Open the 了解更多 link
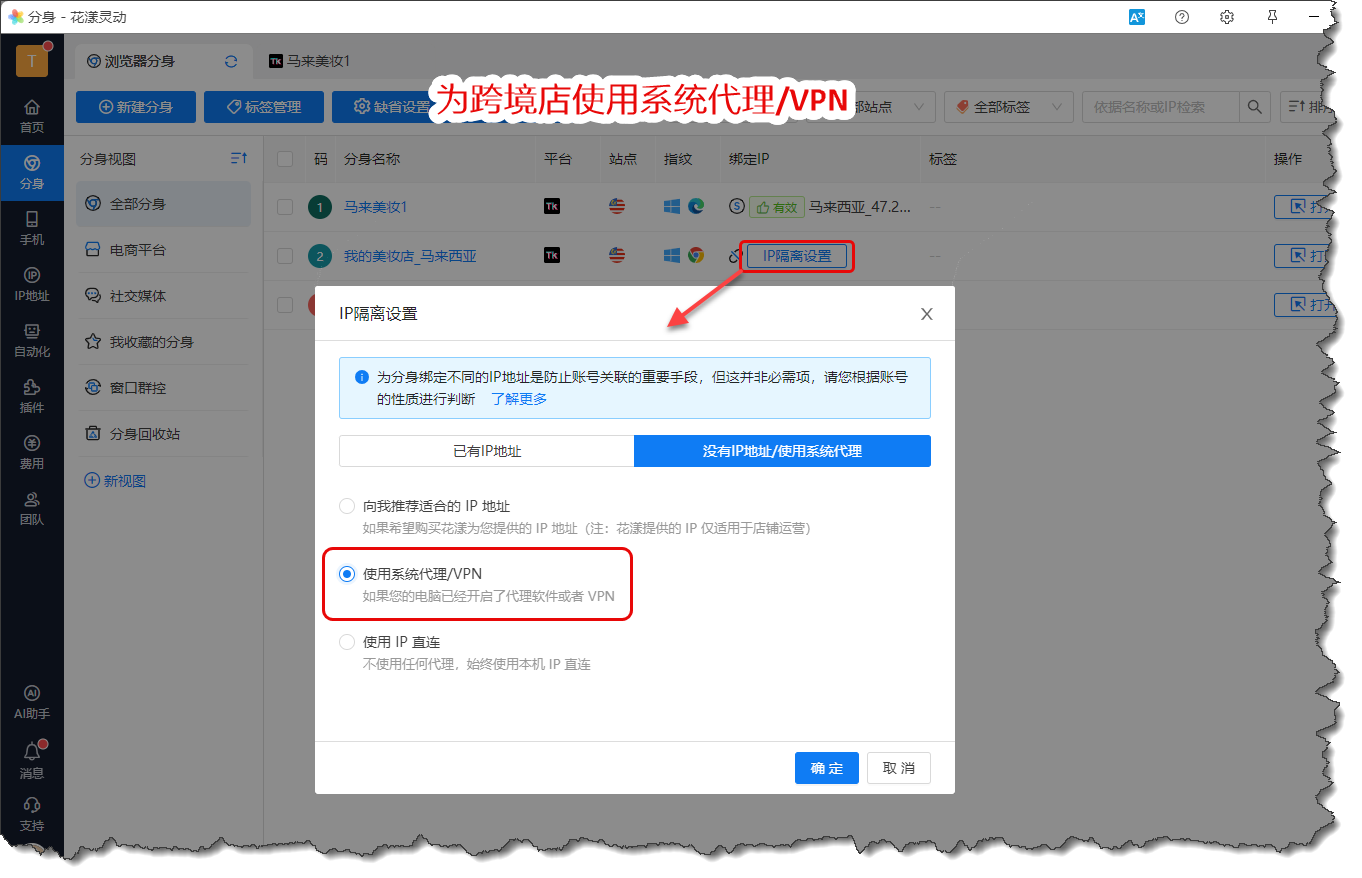 519,398
